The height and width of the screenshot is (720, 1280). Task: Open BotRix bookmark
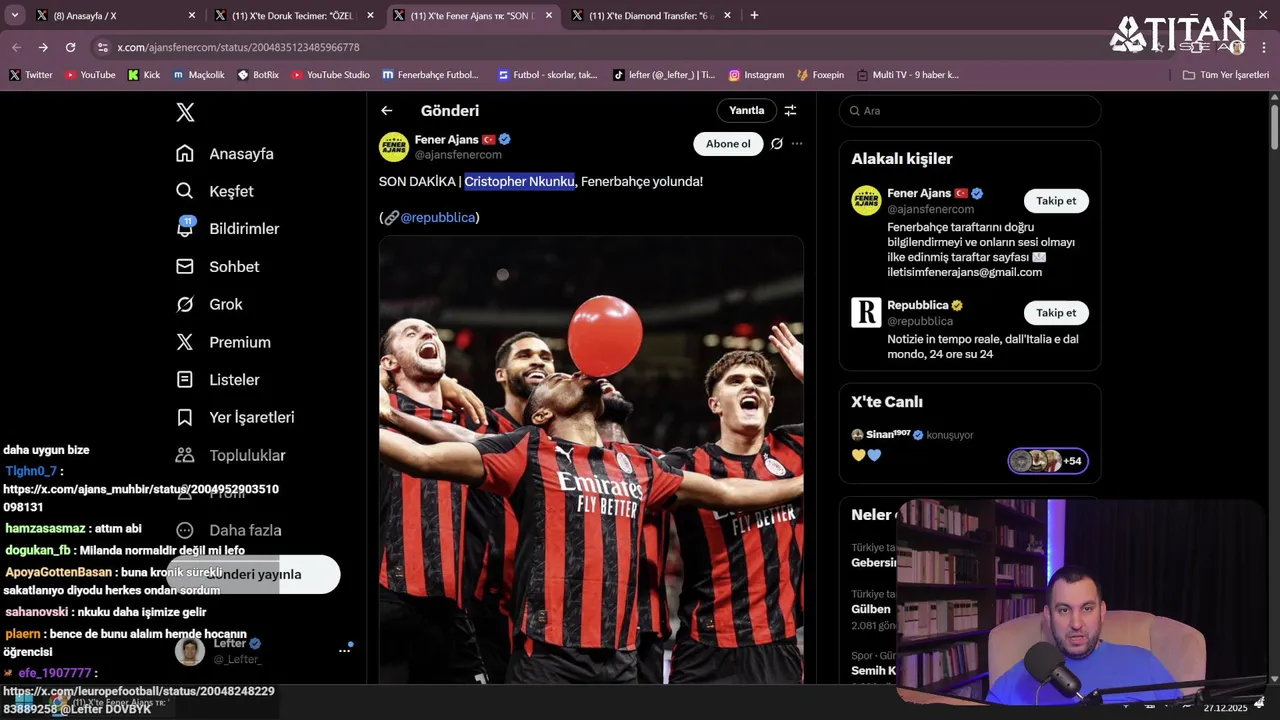click(258, 75)
